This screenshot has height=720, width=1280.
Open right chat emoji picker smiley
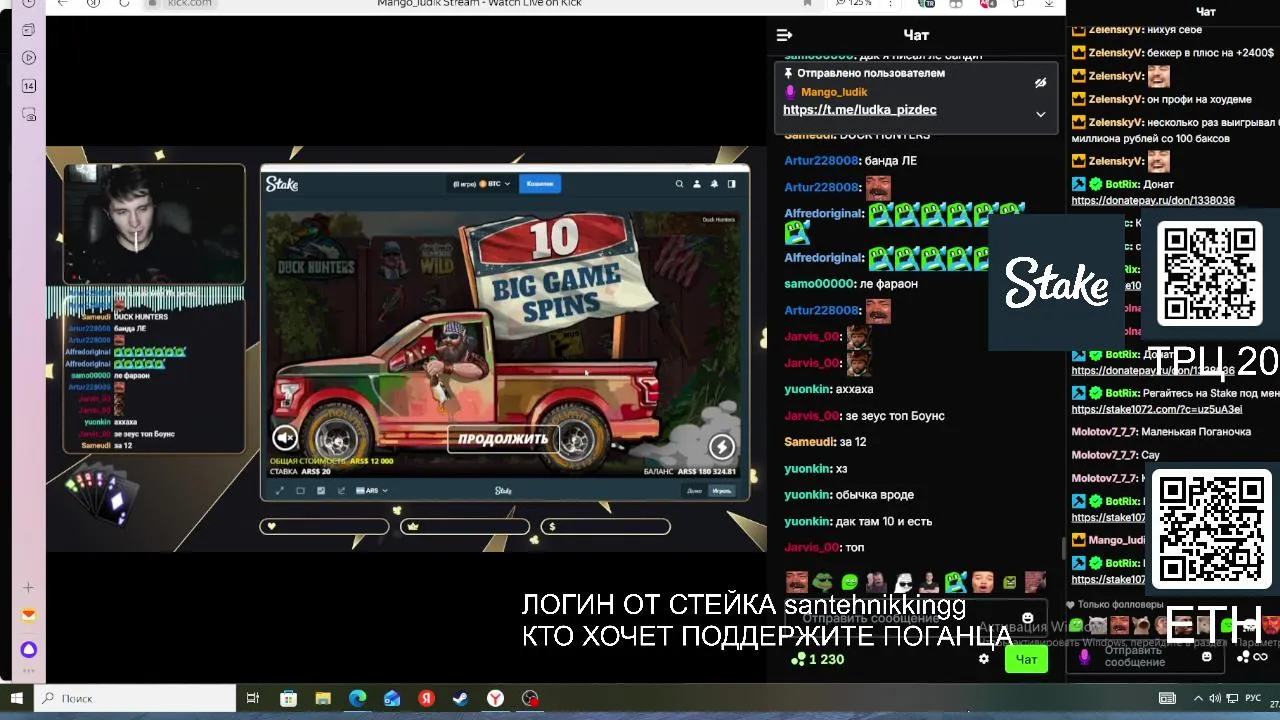[1206, 657]
